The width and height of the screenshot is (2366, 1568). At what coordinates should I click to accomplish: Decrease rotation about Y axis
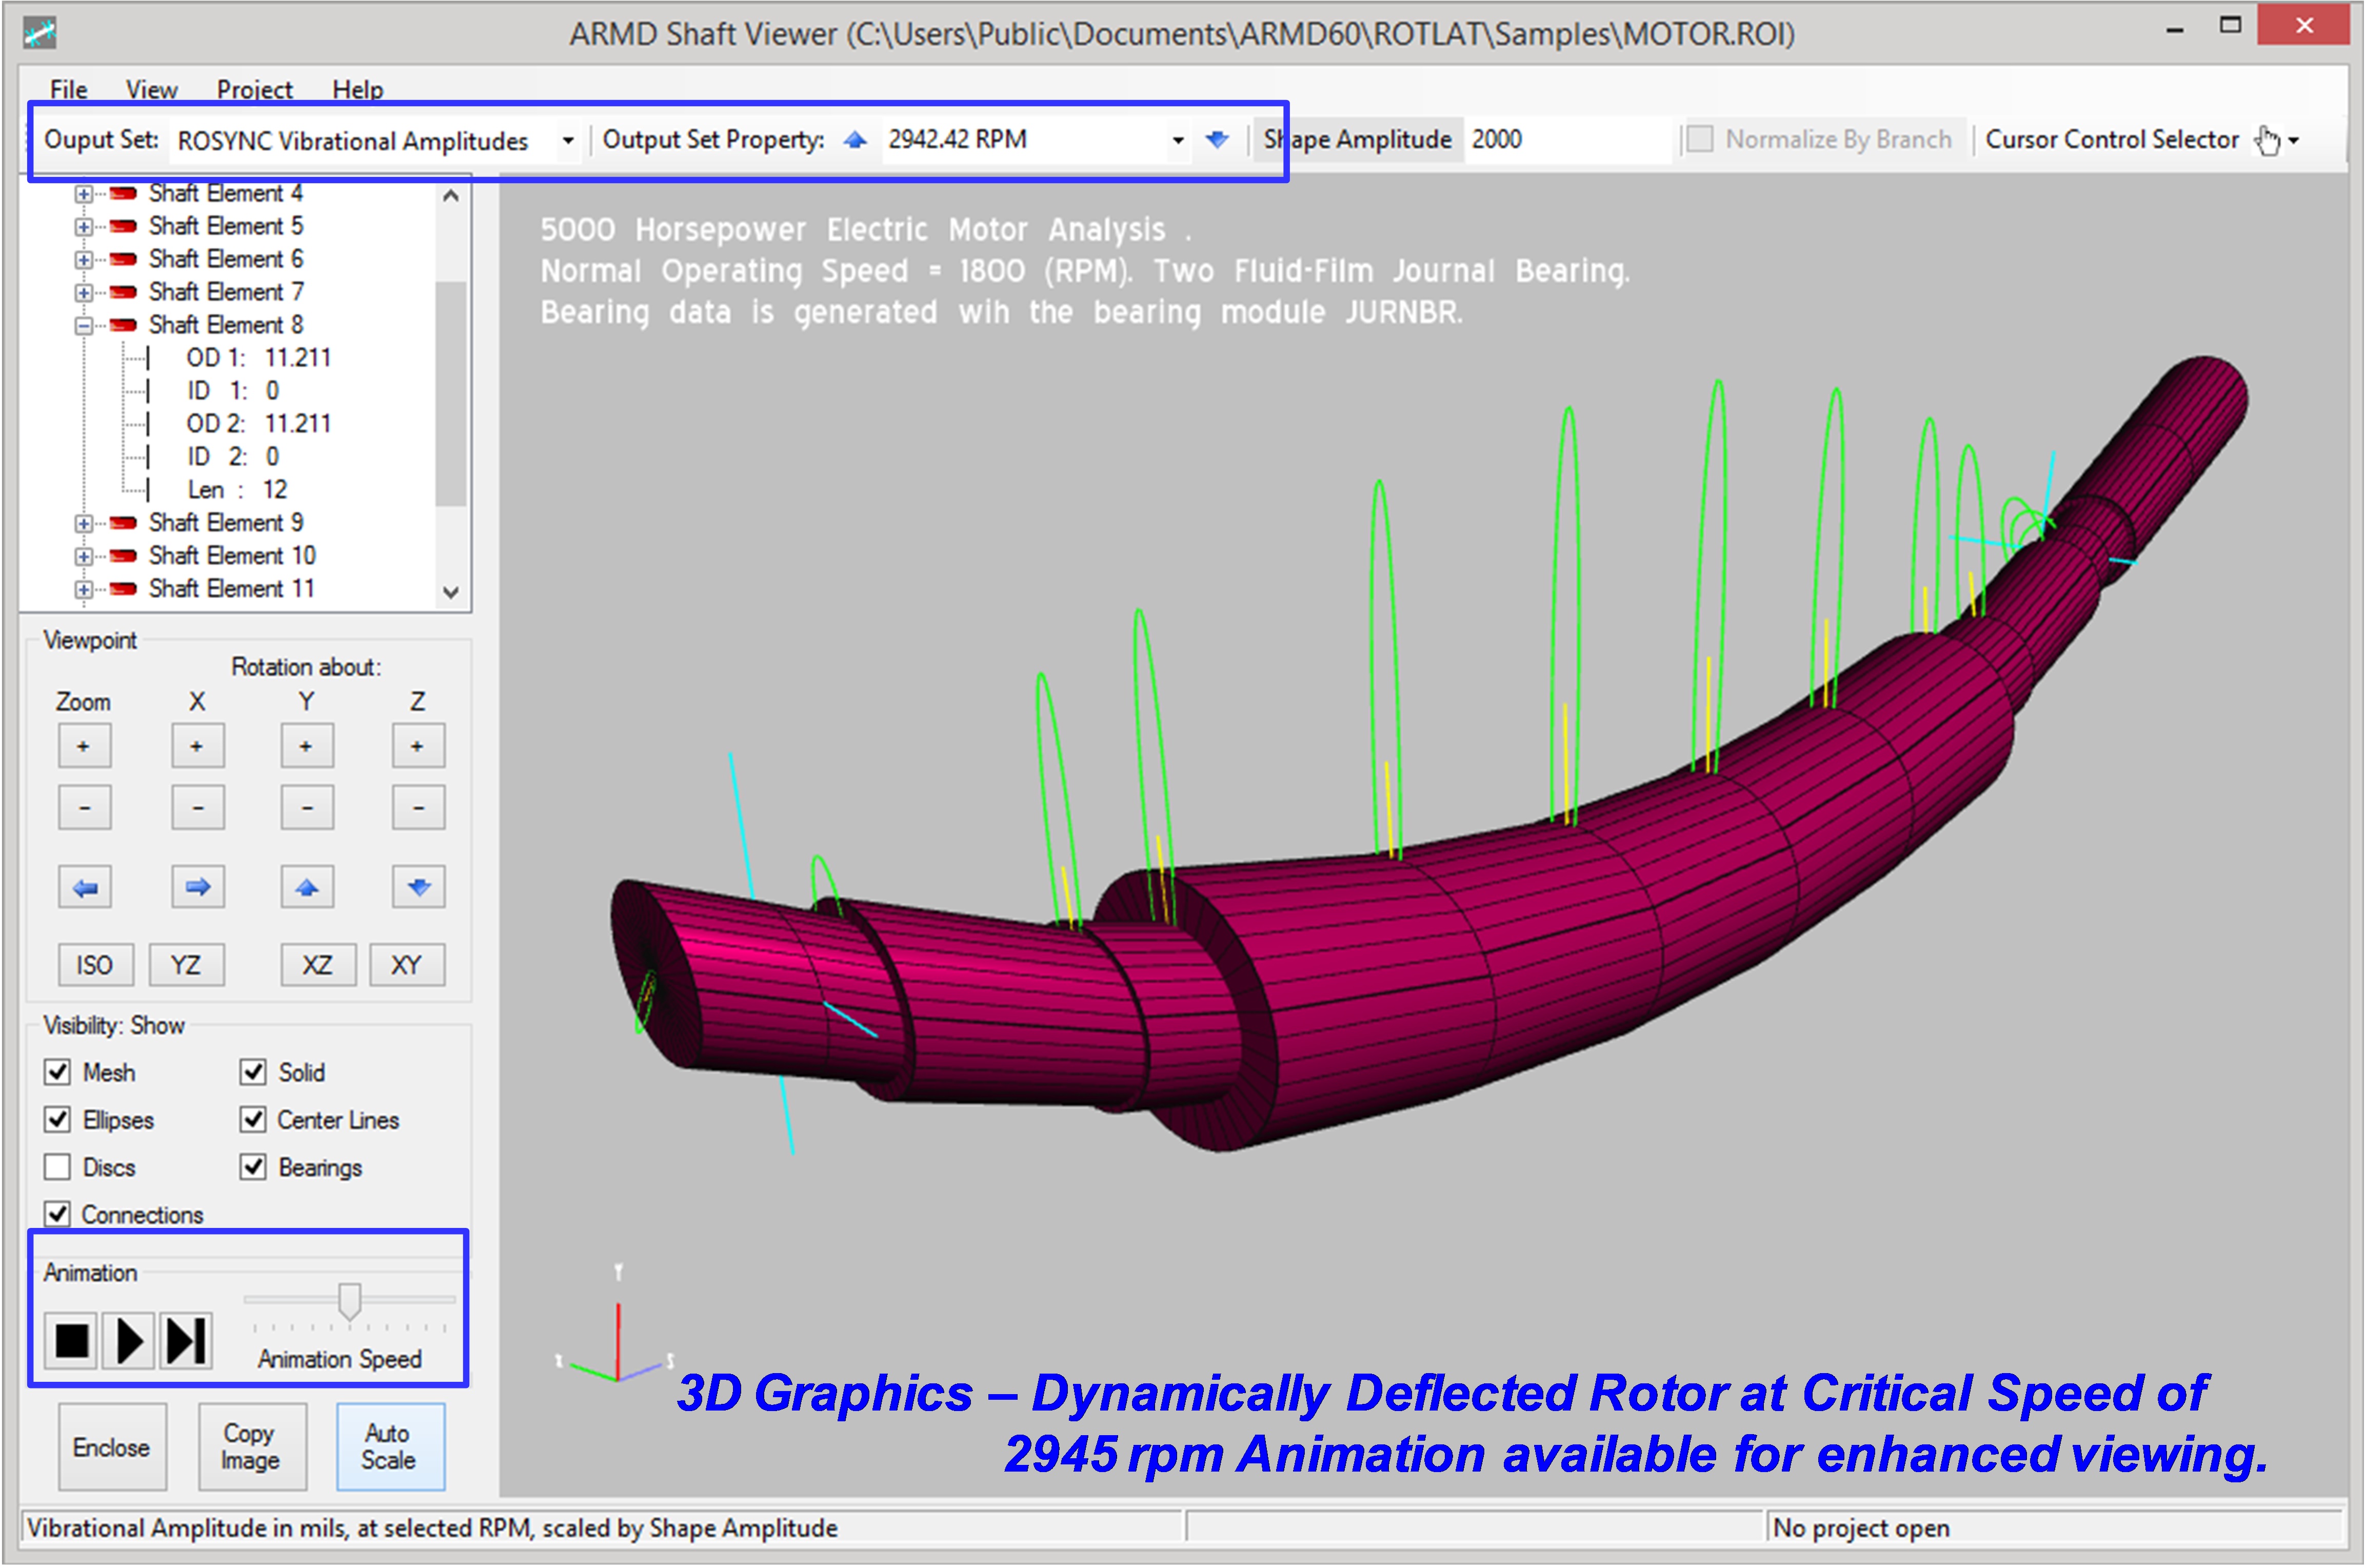[306, 807]
